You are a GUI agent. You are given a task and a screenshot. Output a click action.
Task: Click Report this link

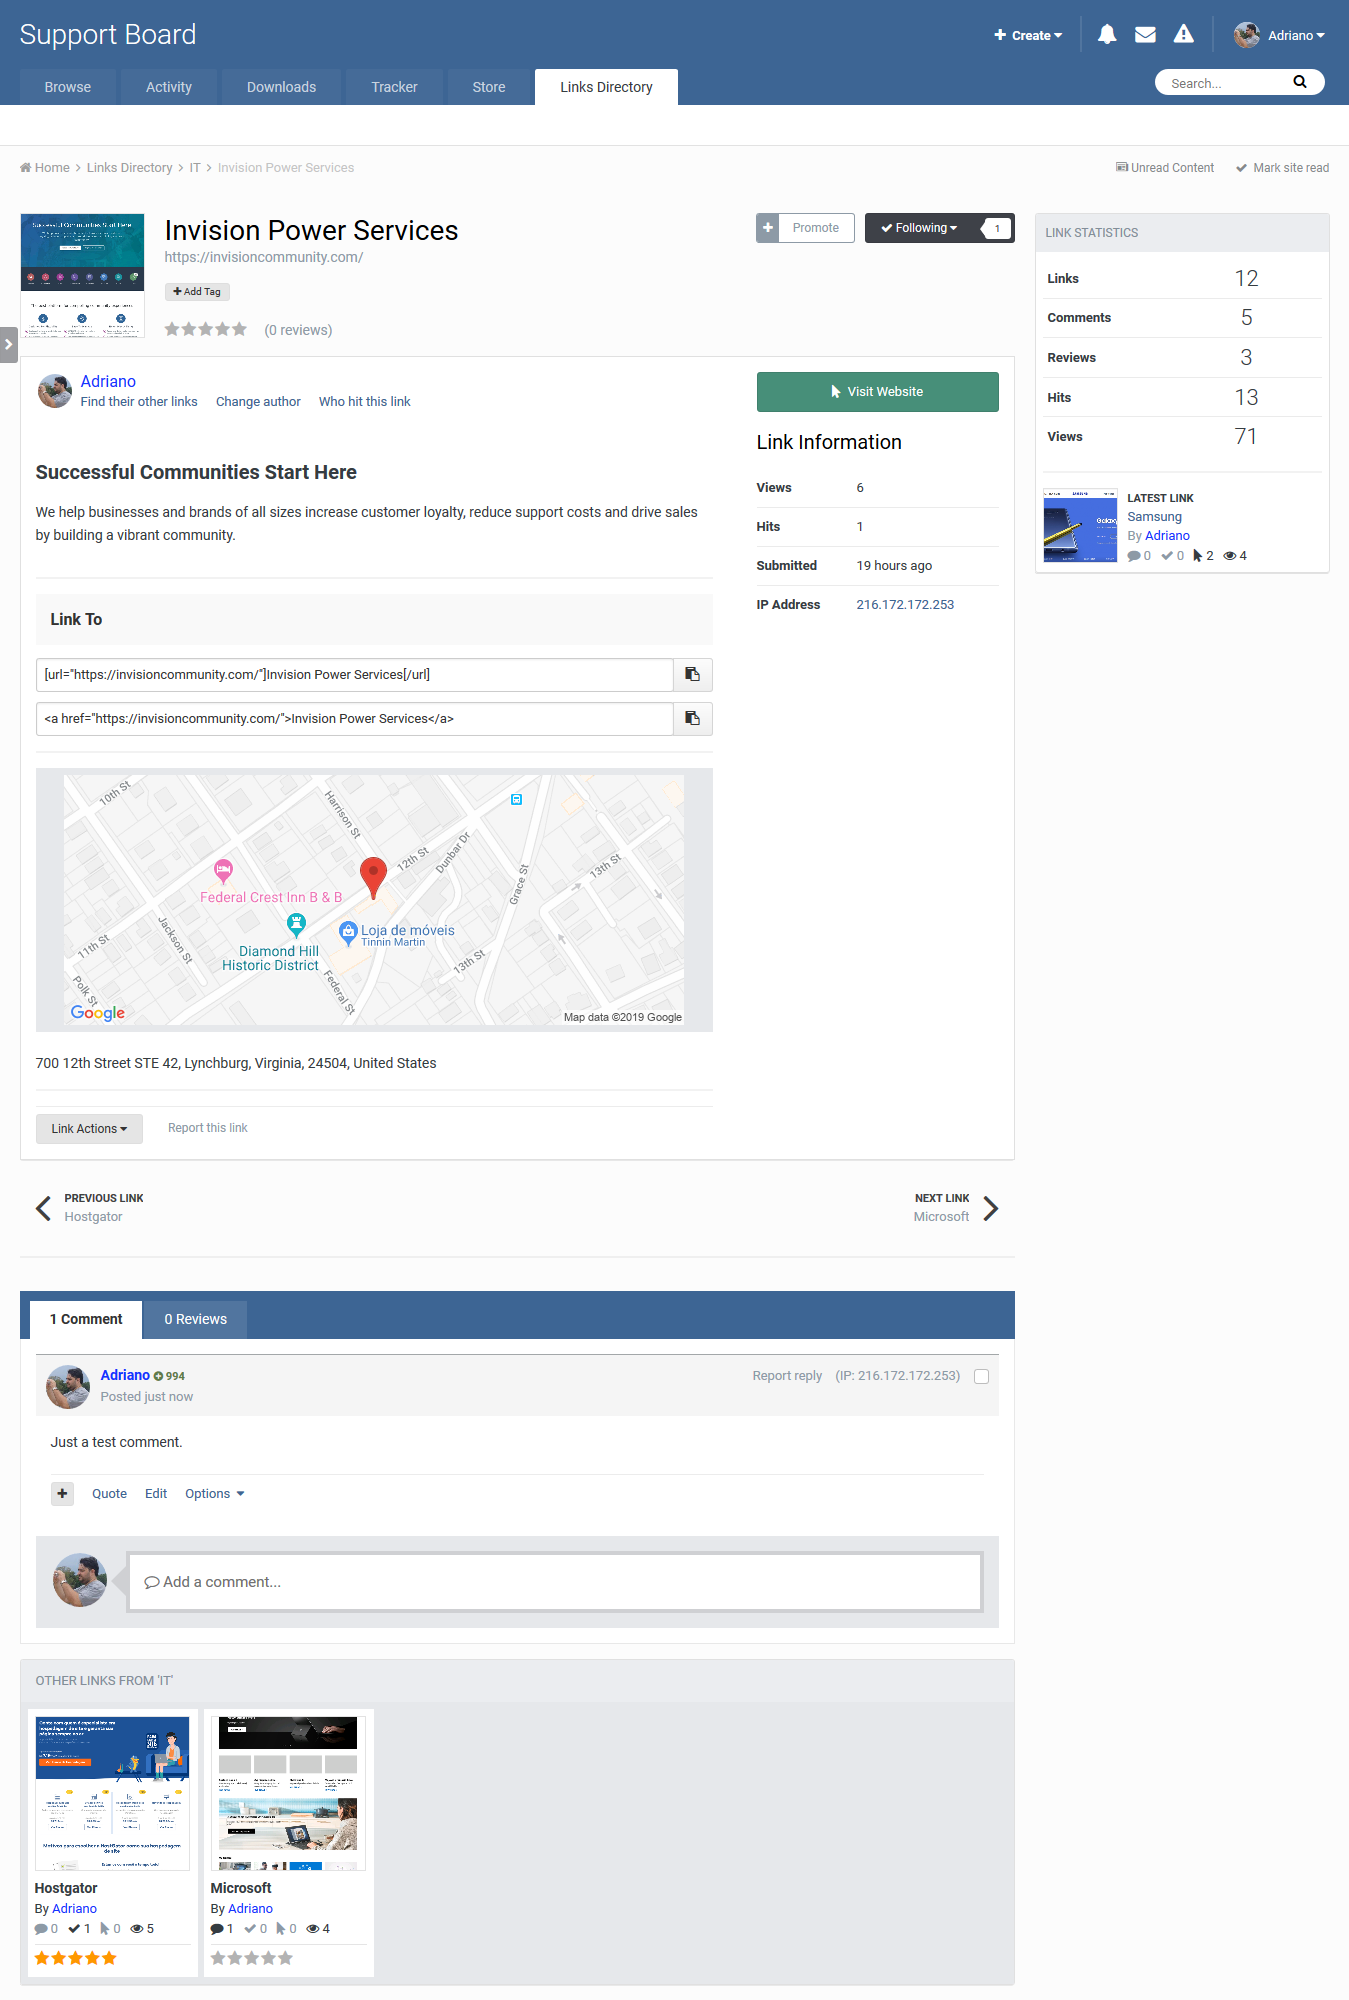[x=207, y=1128]
